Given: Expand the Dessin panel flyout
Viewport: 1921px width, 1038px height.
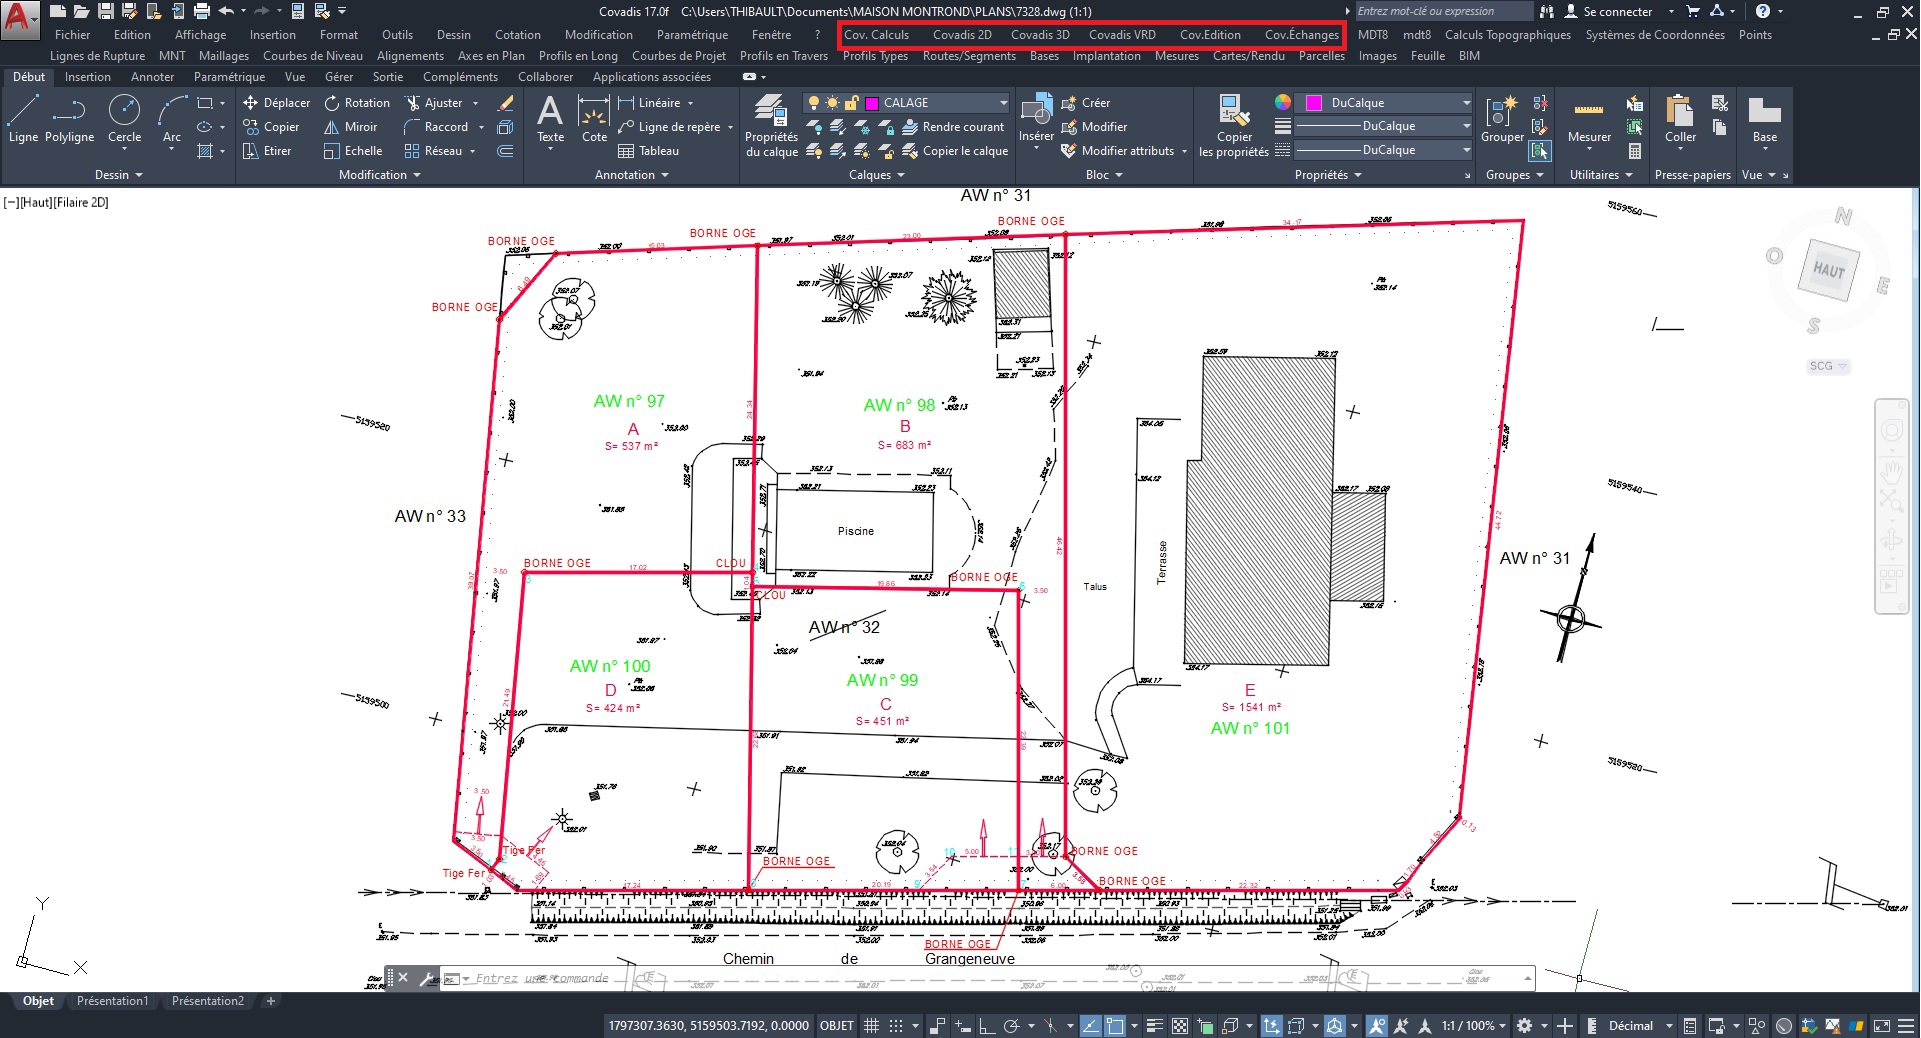Looking at the screenshot, I should [x=119, y=175].
